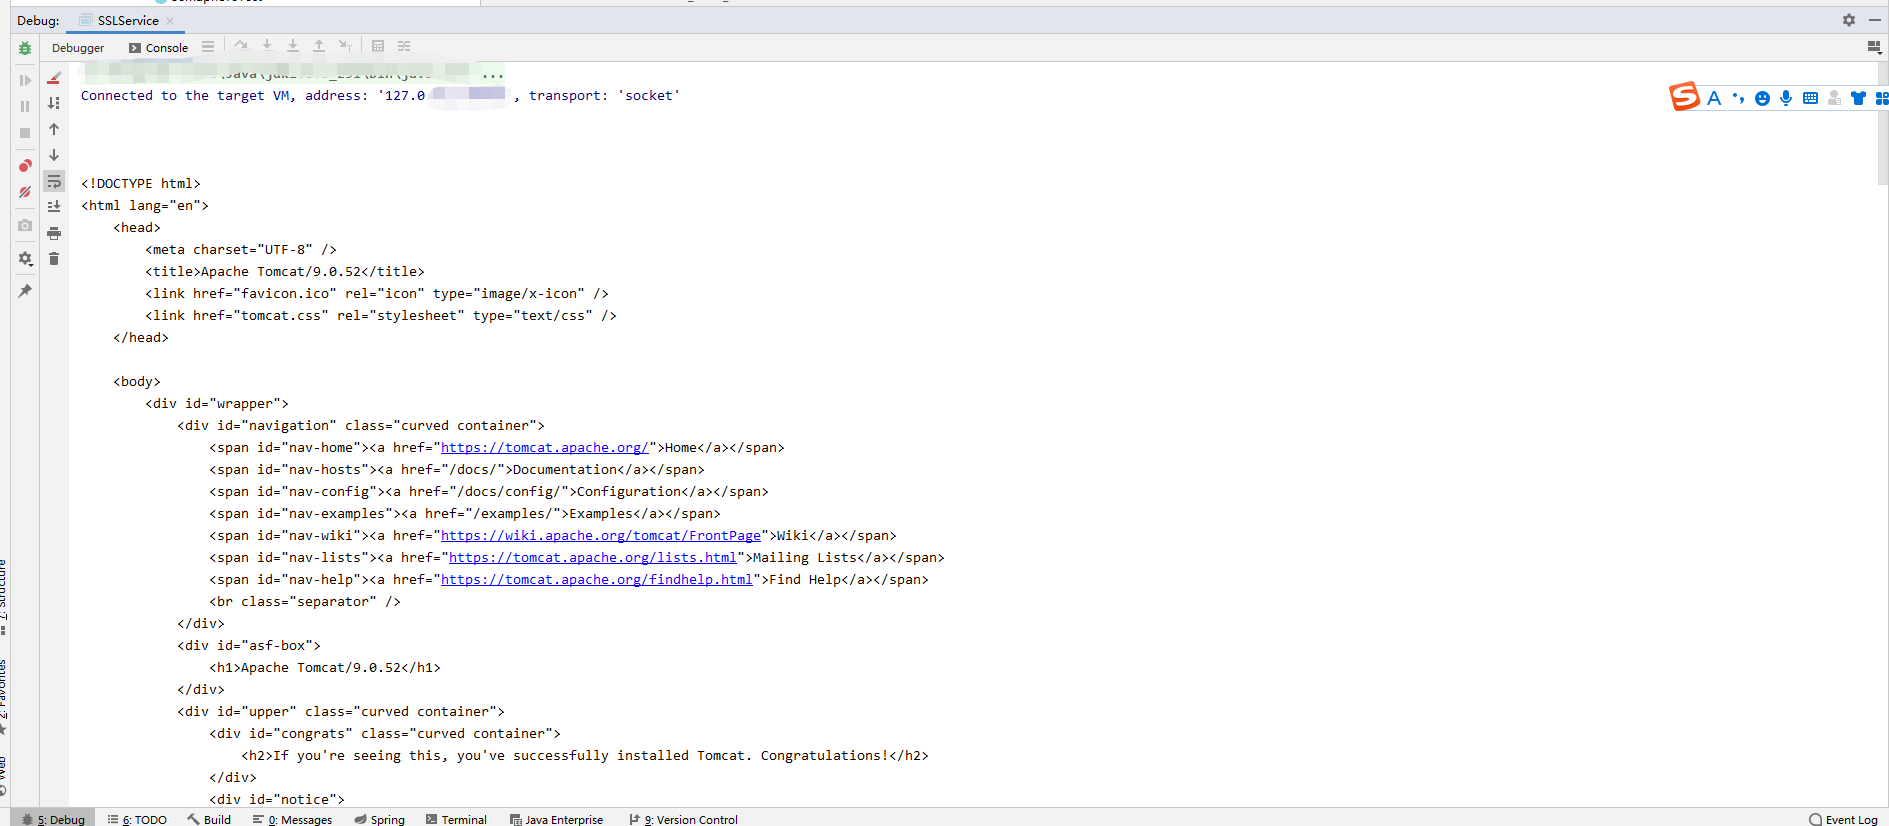Viewport: 1889px width, 826px height.
Task: Open the Java Enterprise tool window
Action: click(x=556, y=819)
